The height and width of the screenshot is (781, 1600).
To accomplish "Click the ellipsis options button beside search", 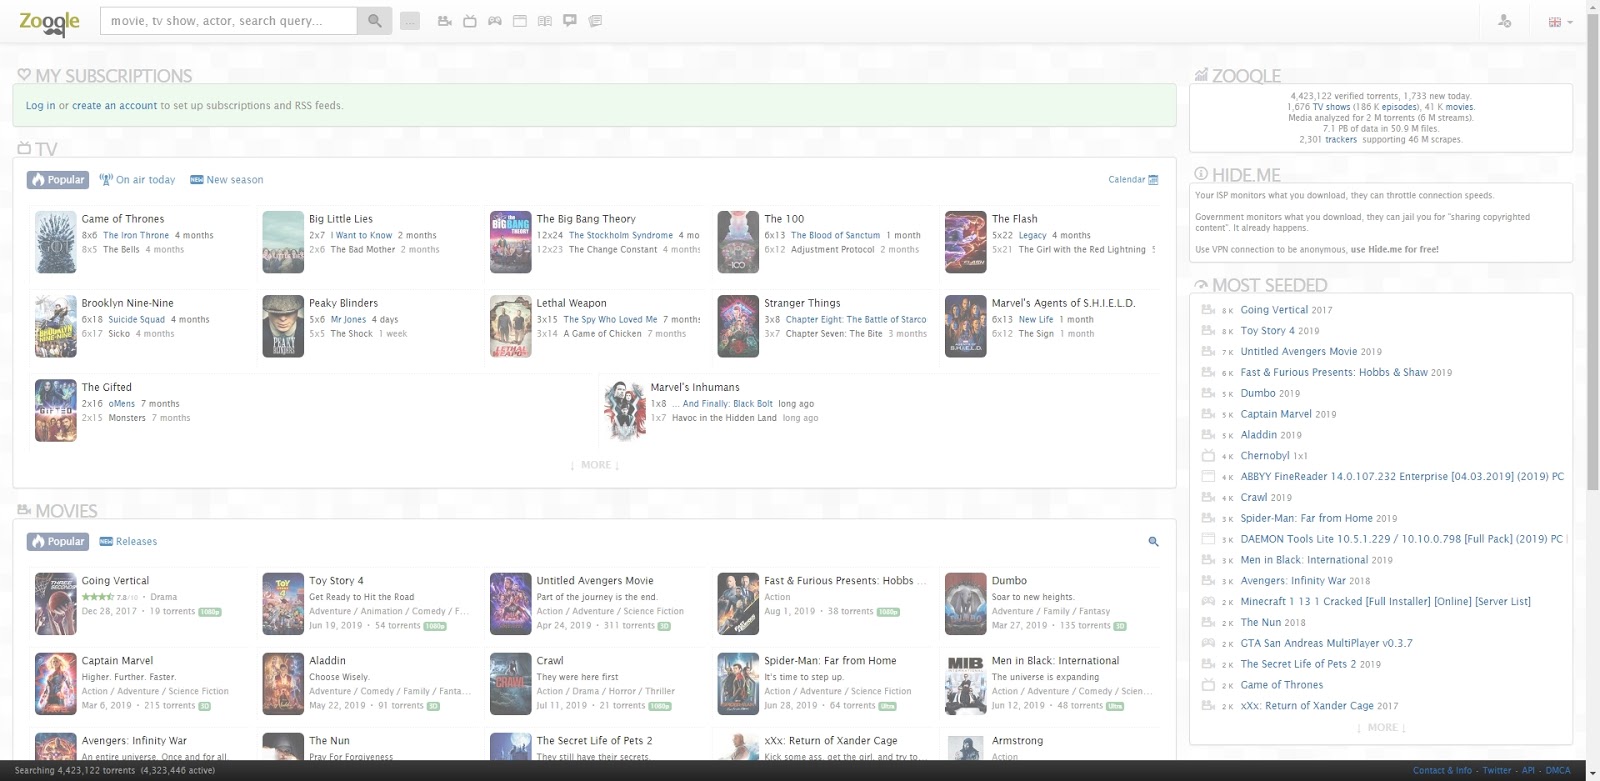I will coord(410,21).
